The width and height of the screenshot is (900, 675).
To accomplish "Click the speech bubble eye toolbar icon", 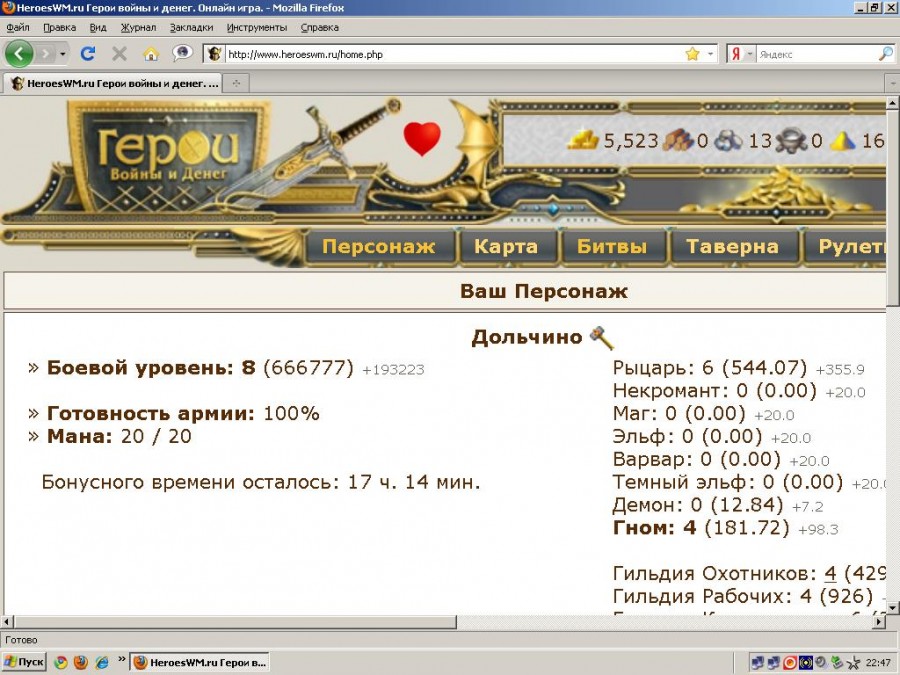I will click(183, 53).
